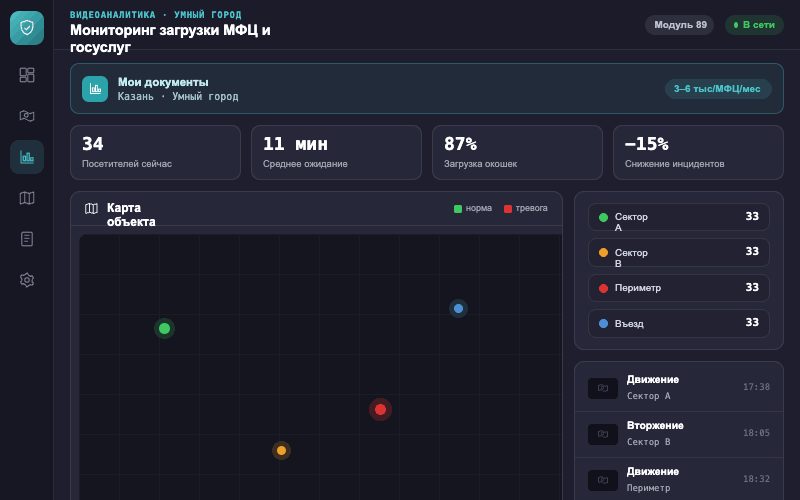Click the 18:05 timestamp

point(756,433)
